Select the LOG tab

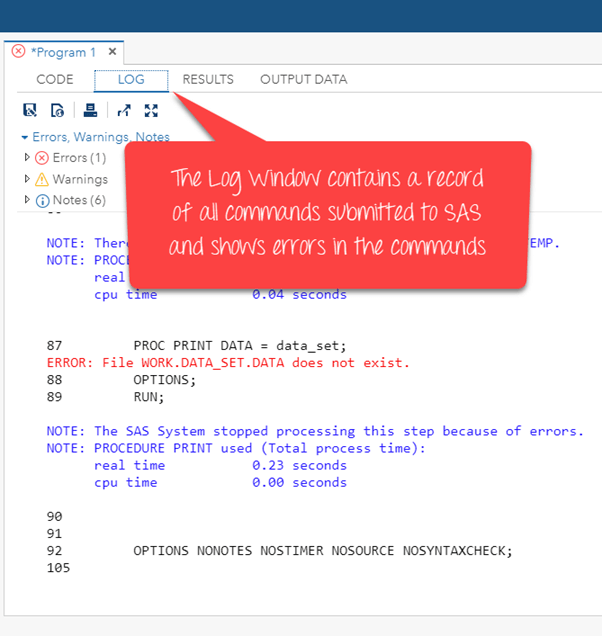click(131, 79)
